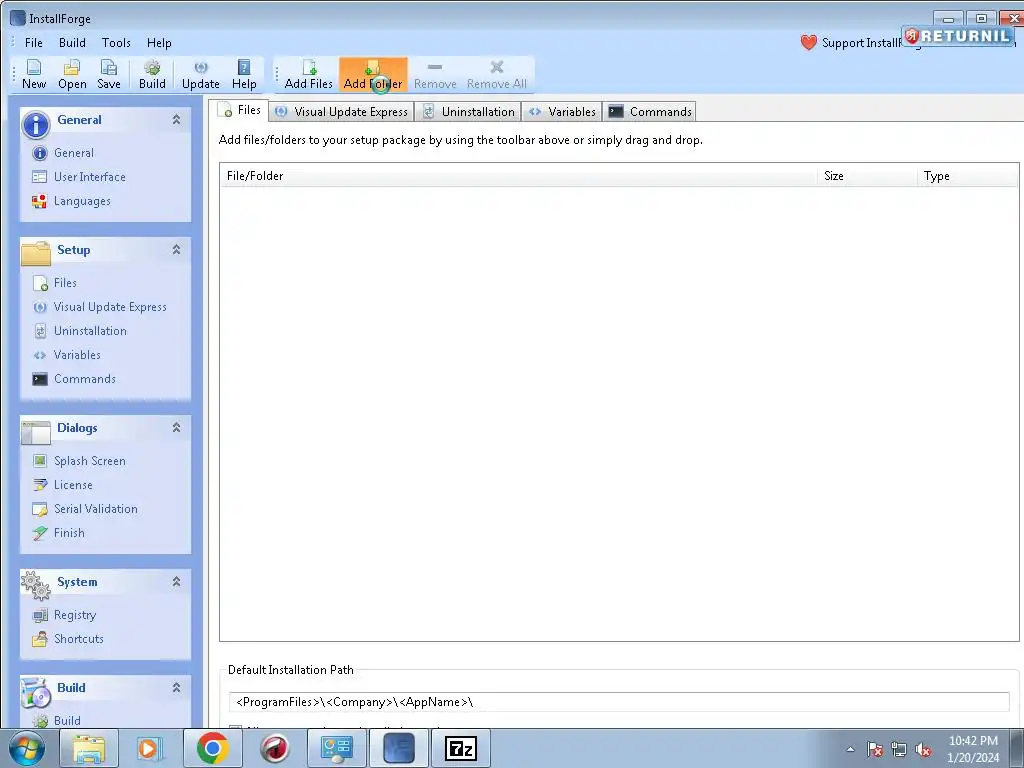Click the New project toolbar icon
This screenshot has width=1024, height=768.
(34, 74)
